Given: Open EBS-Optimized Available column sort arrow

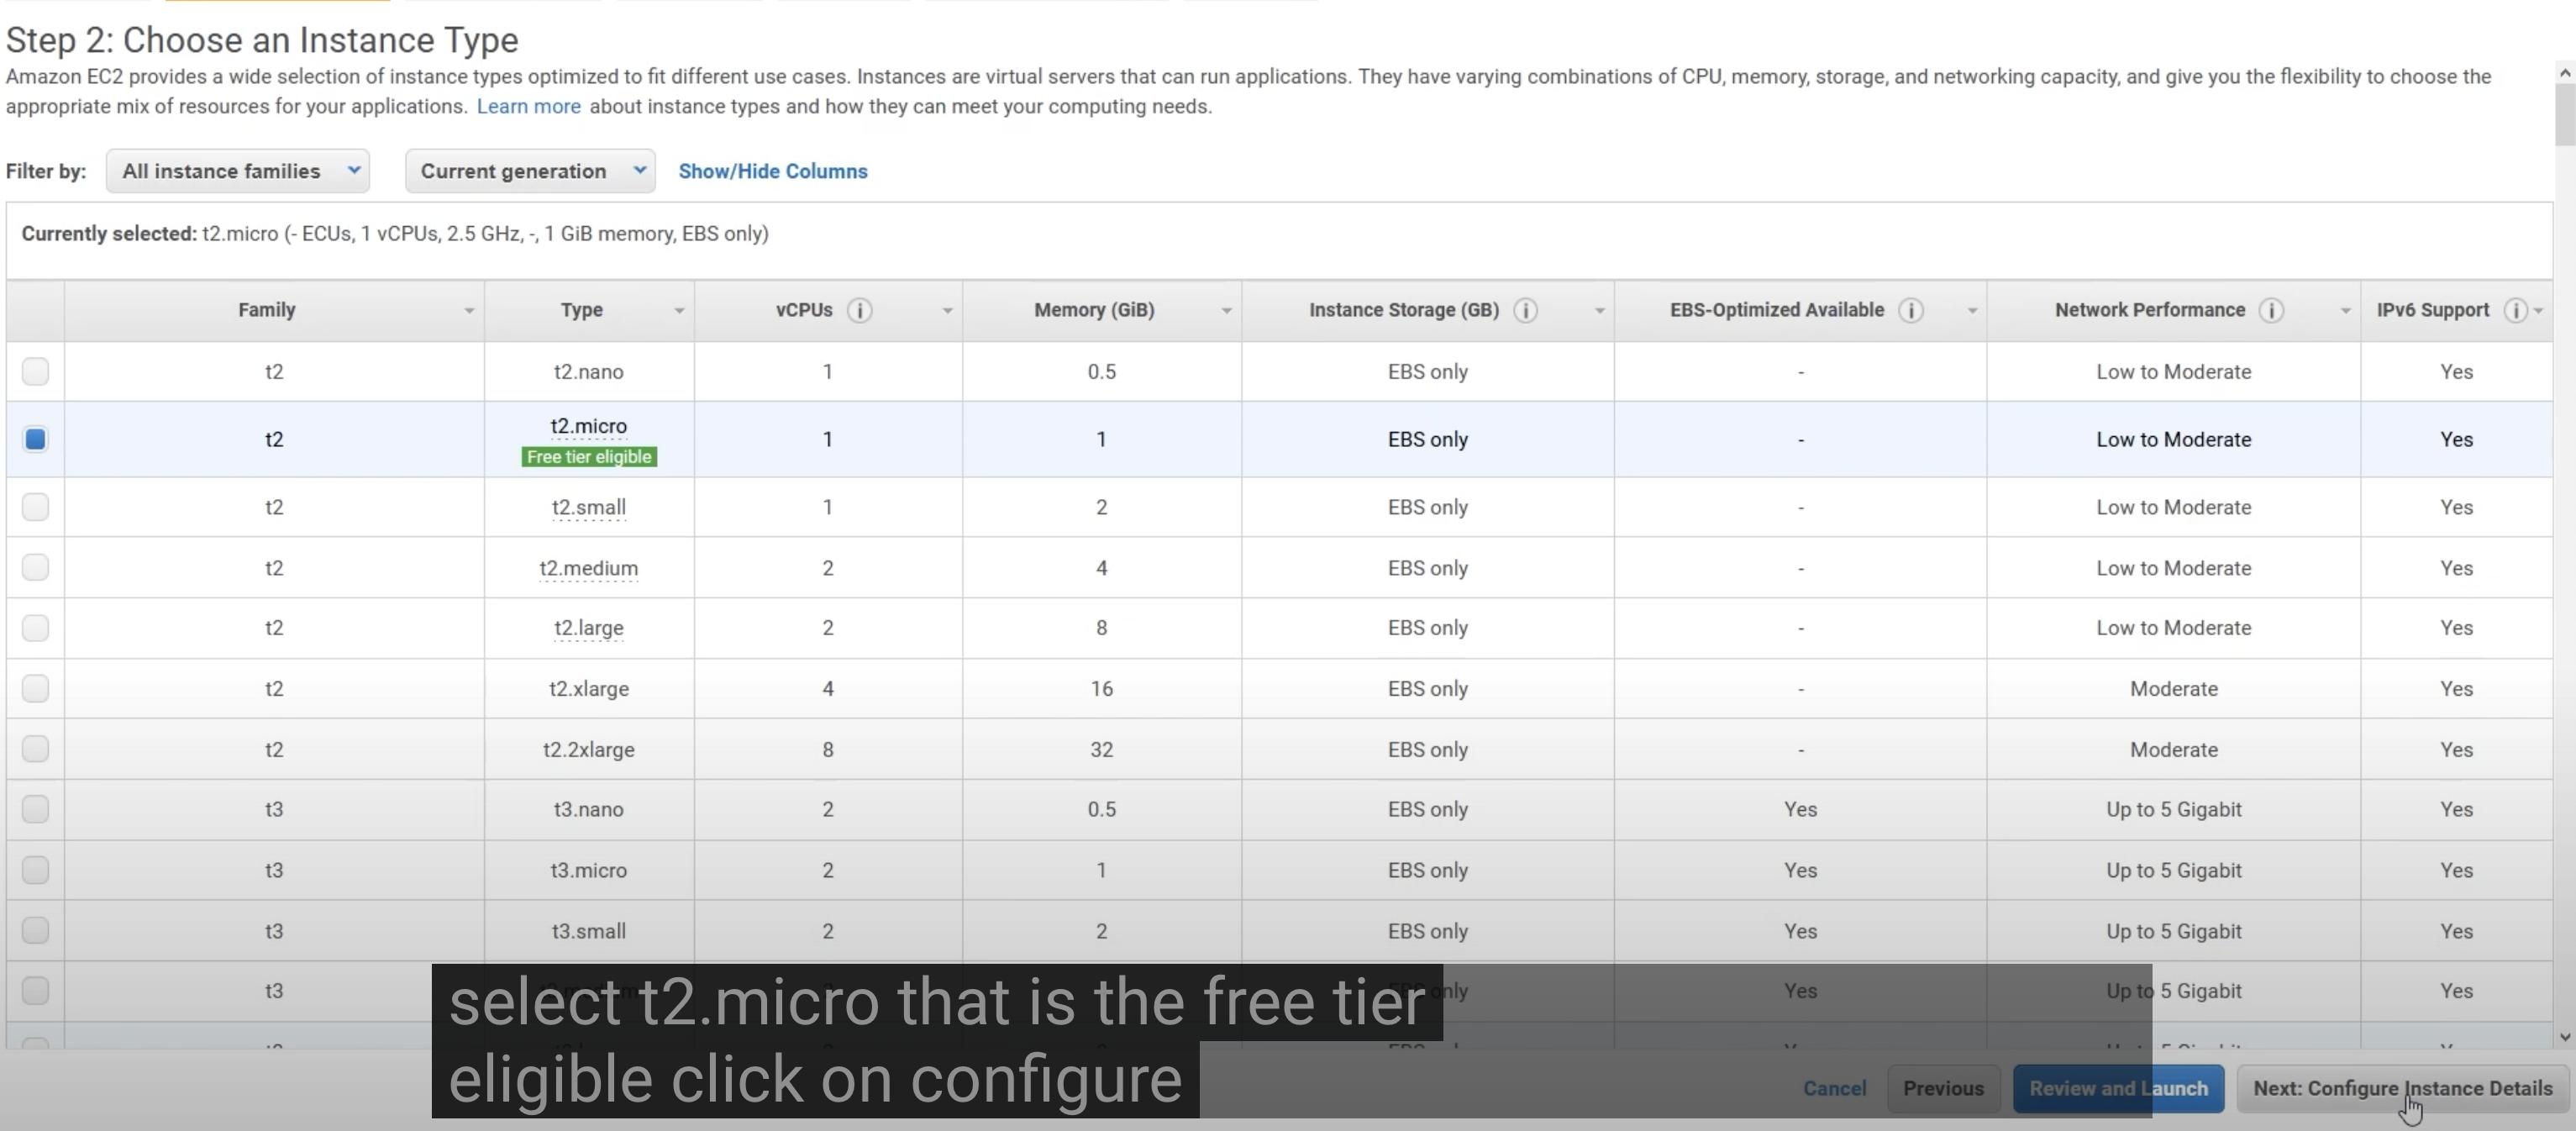Looking at the screenshot, I should pyautogui.click(x=1972, y=311).
